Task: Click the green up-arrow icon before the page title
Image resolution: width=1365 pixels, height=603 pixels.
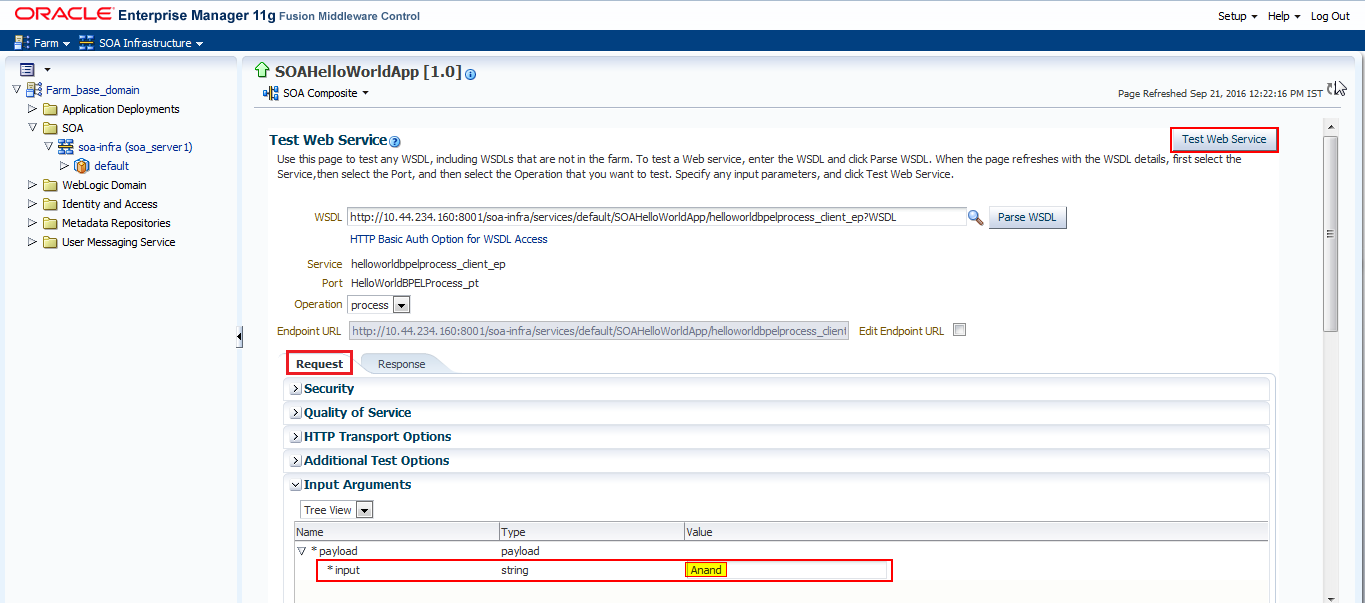Action: 261,71
